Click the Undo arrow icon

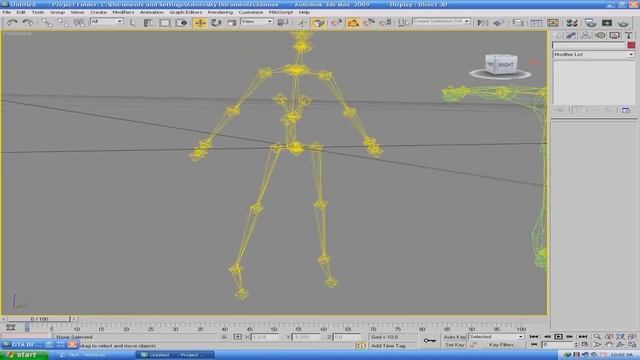tap(12, 22)
